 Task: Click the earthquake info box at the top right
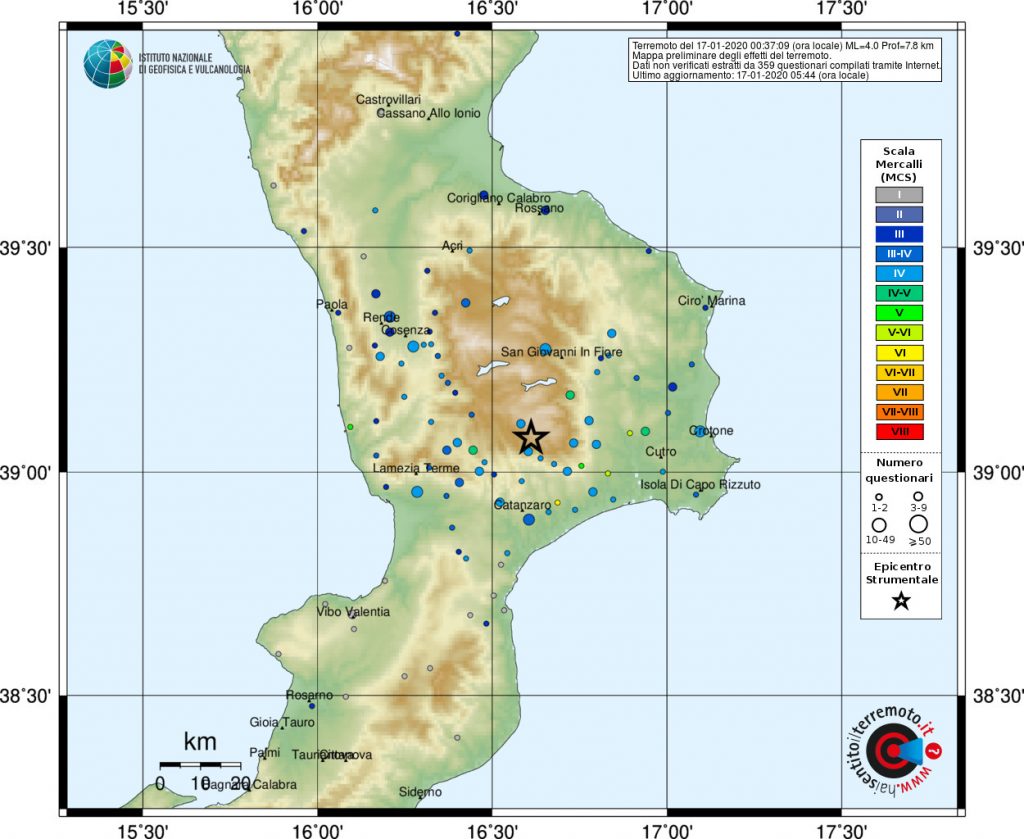tap(787, 62)
